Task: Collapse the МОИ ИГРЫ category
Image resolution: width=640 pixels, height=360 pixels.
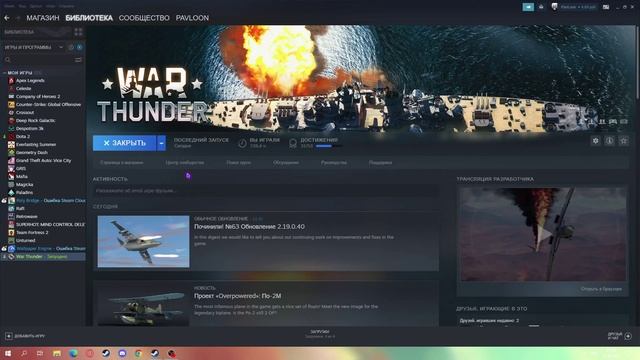Action: 4,73
